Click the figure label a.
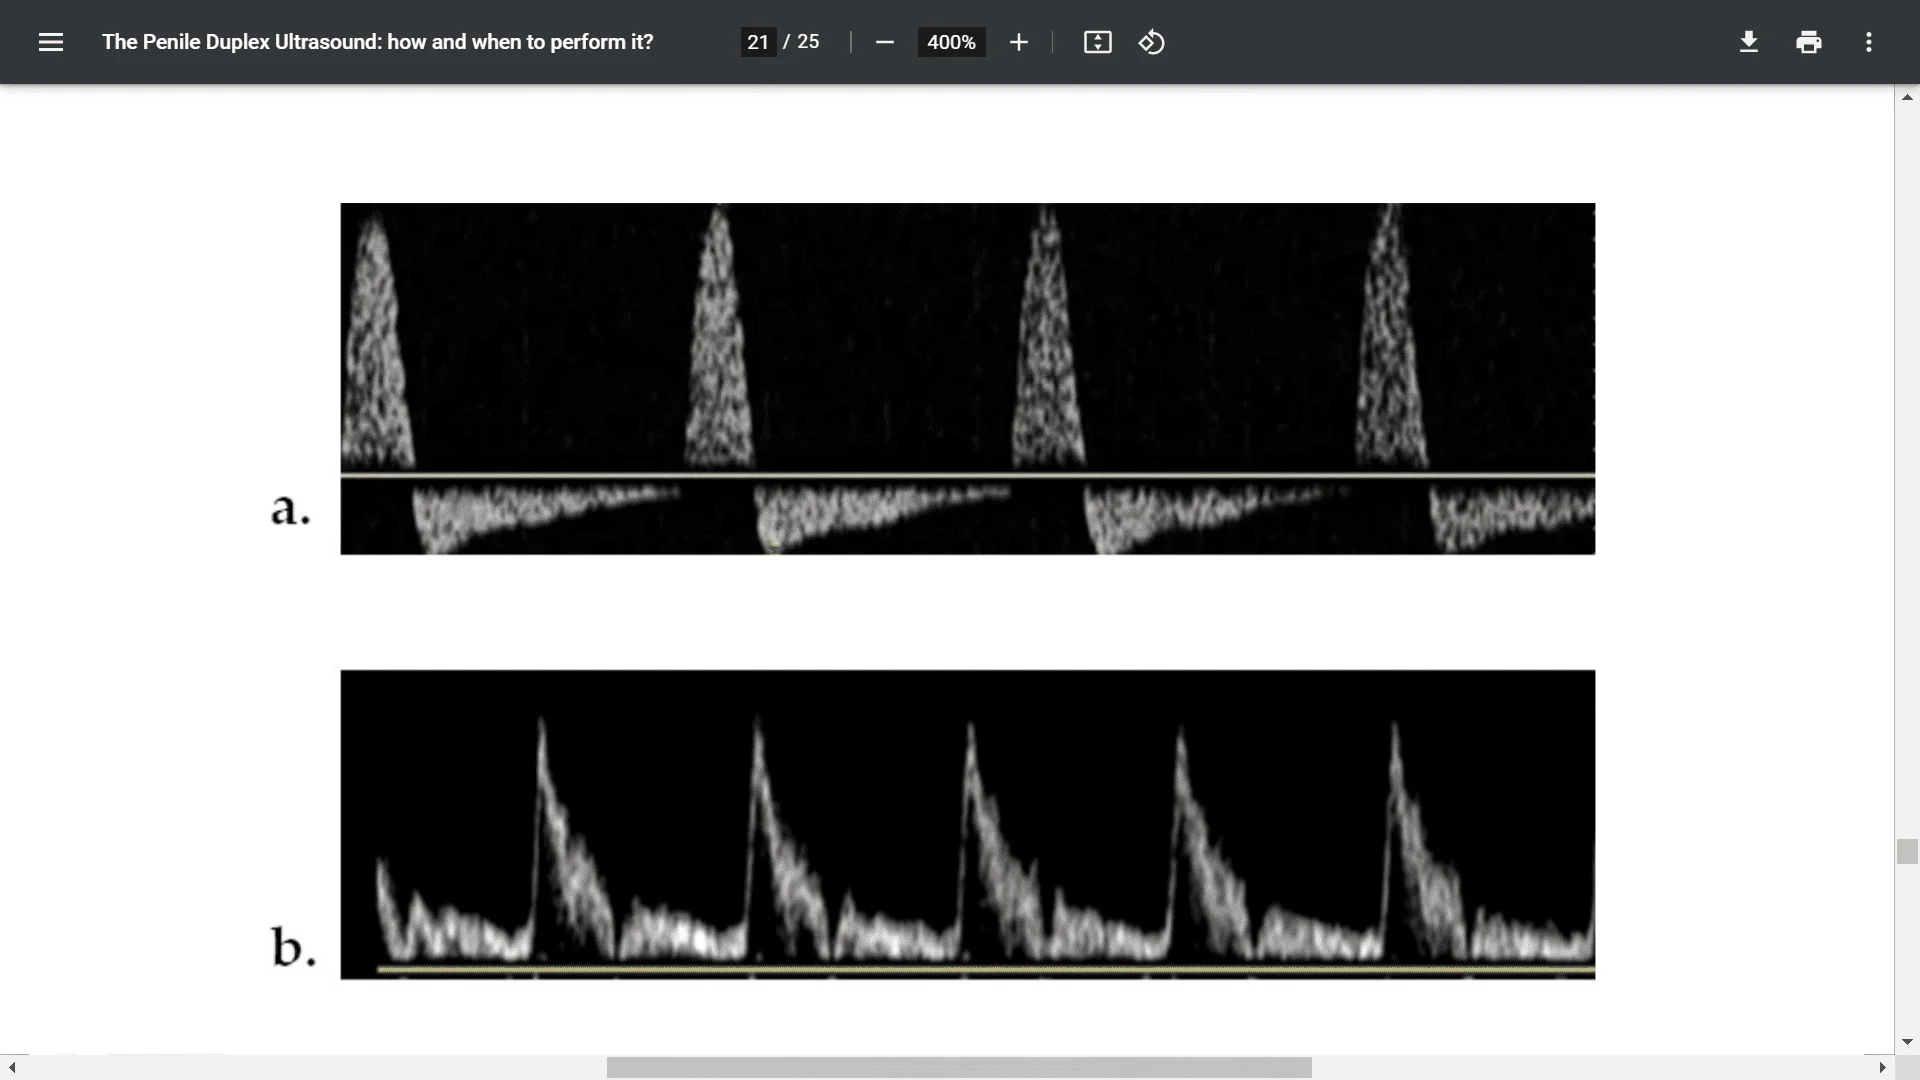 point(290,510)
